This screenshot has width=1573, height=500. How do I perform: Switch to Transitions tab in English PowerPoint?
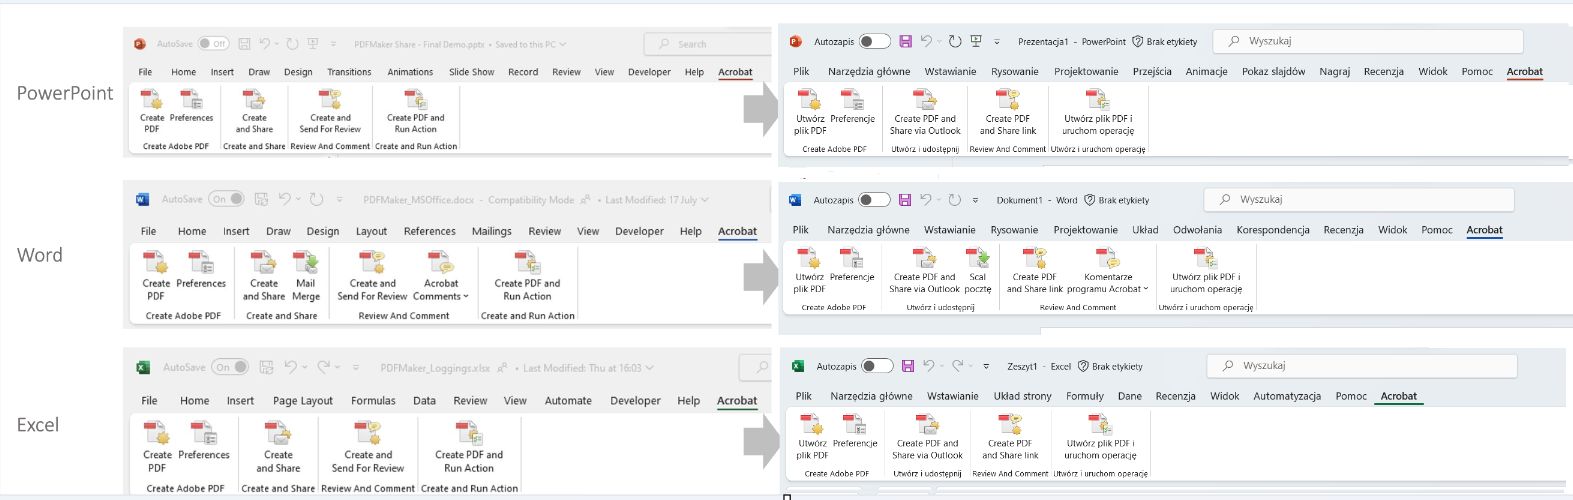(x=349, y=72)
